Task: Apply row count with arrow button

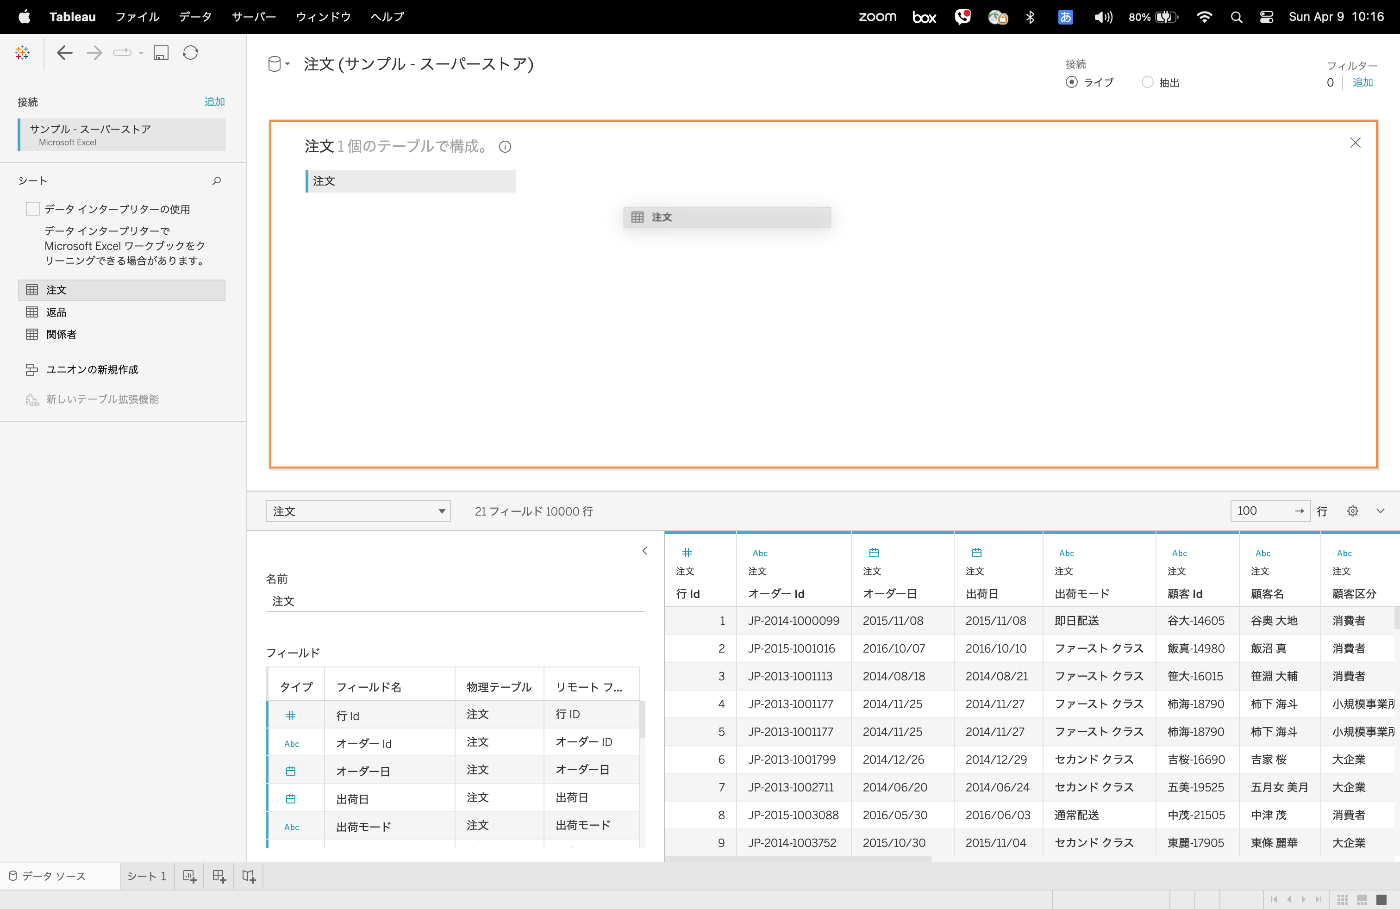Action: (1299, 511)
